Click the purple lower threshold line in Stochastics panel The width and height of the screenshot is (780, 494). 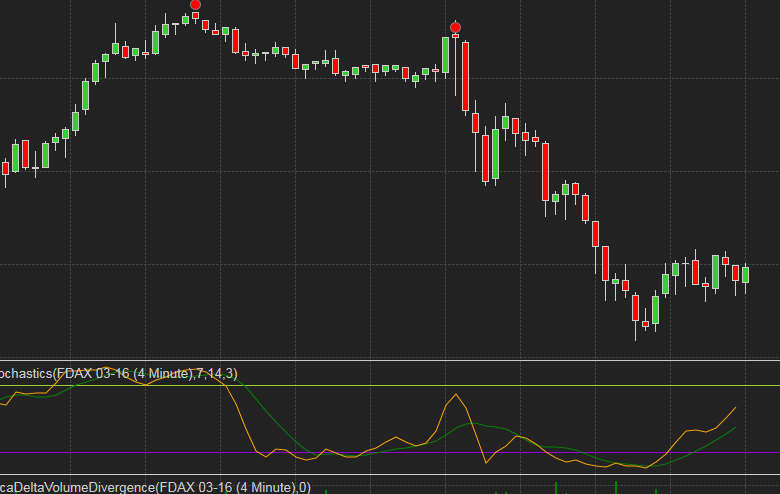tap(390, 453)
